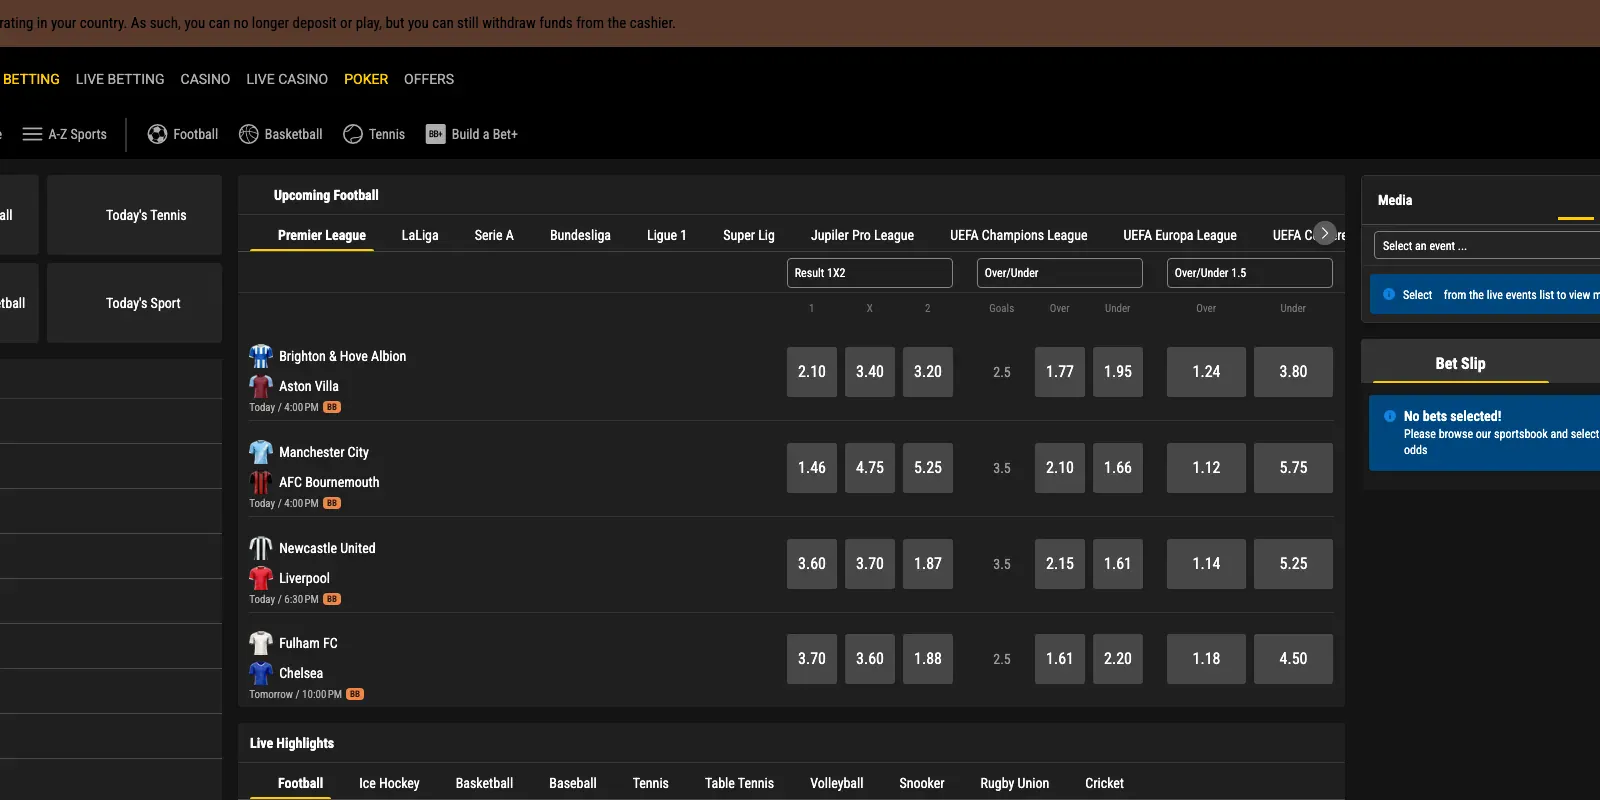The image size is (1600, 800).
Task: Switch Live Highlights to Baseball tab
Action: tap(573, 783)
